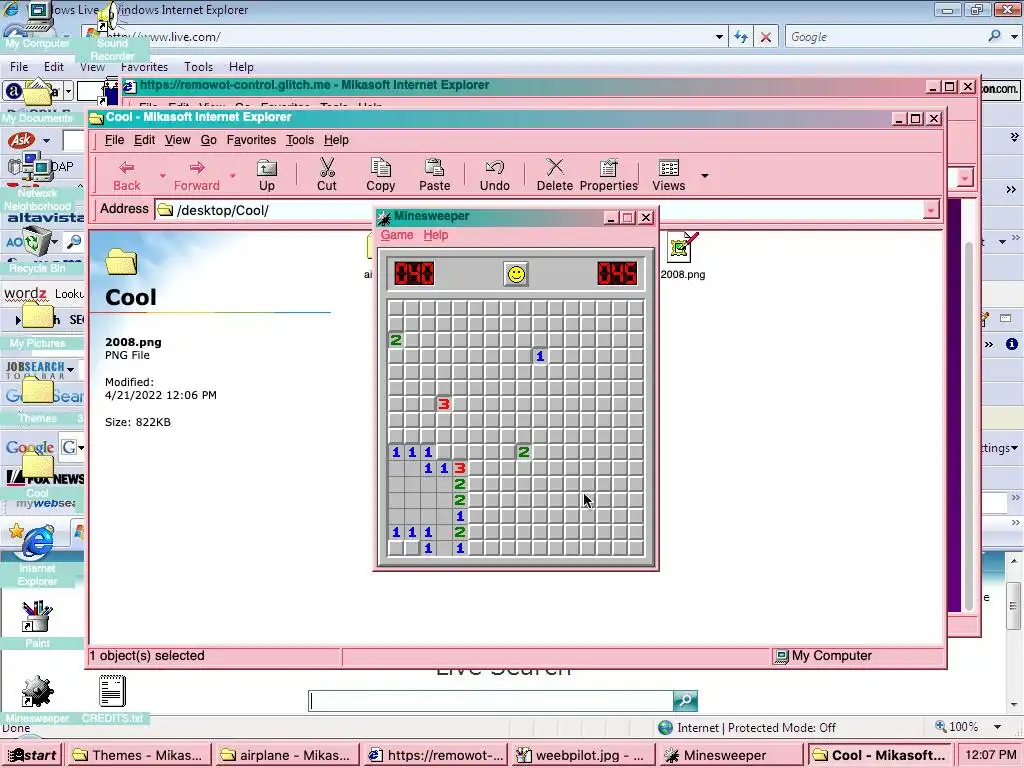Viewport: 1024px width, 768px height.
Task: Click the outer browser vertical scrollbar down arrow
Action: 1014,705
